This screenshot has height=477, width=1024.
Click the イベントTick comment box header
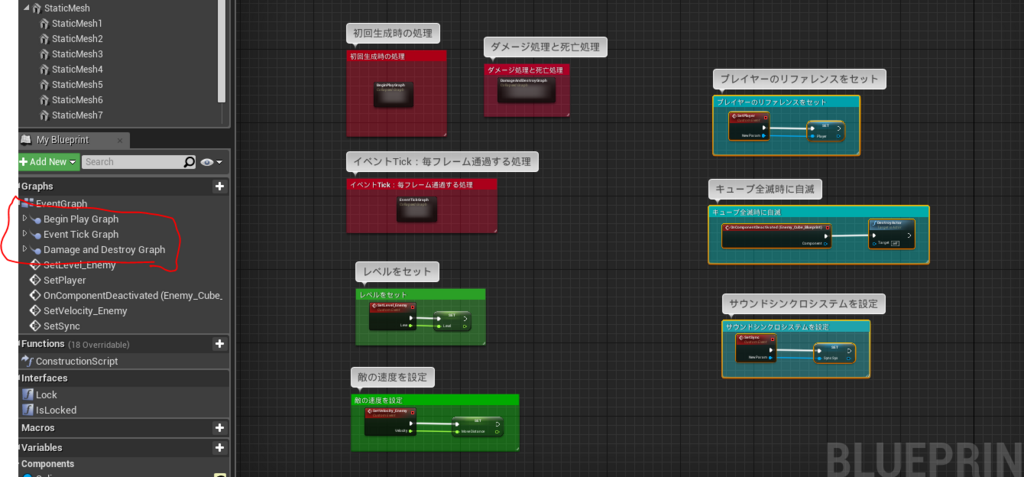click(x=421, y=184)
